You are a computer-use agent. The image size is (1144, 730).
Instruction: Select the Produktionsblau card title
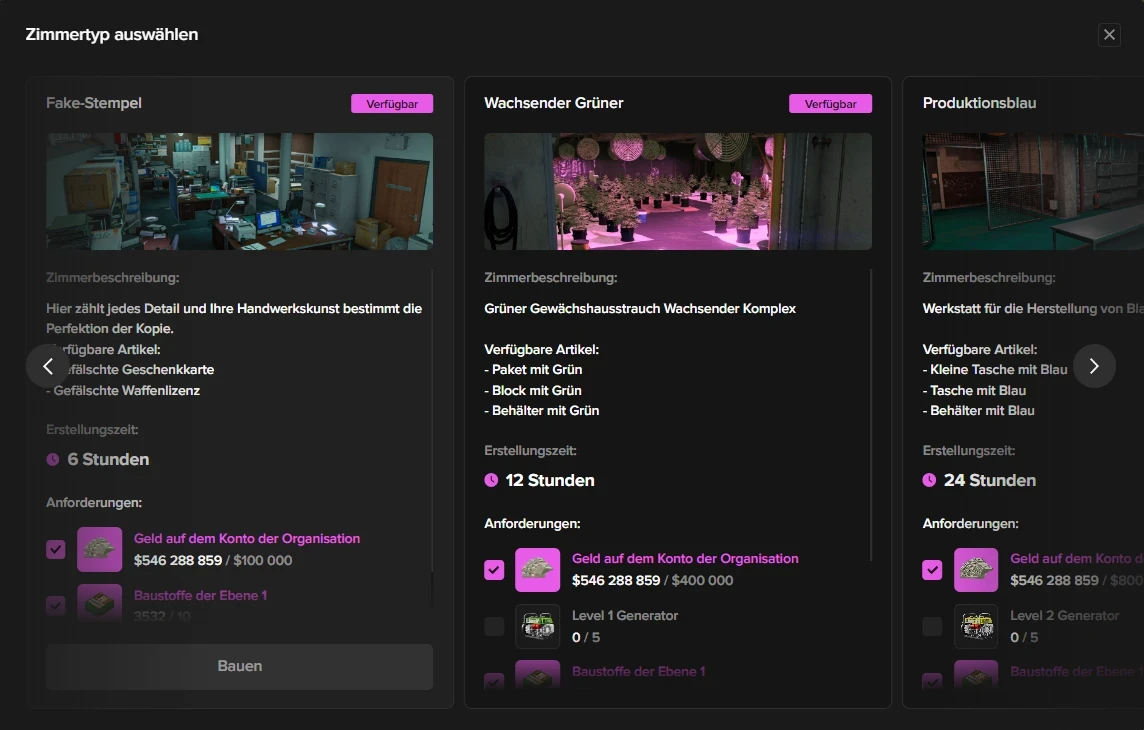(979, 103)
